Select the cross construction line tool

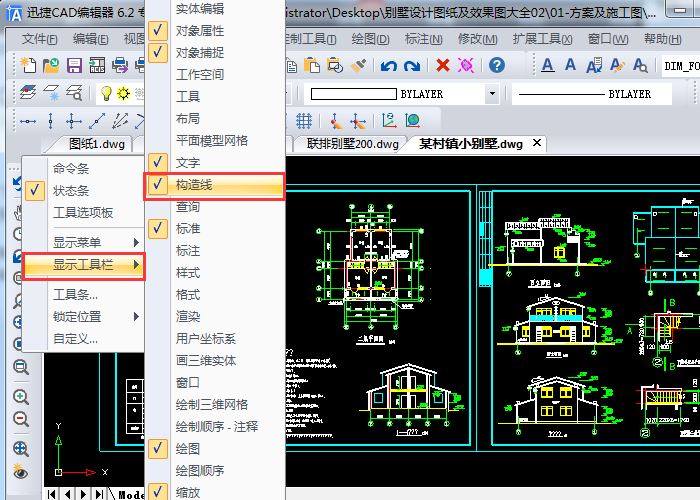pyautogui.click(x=74, y=121)
